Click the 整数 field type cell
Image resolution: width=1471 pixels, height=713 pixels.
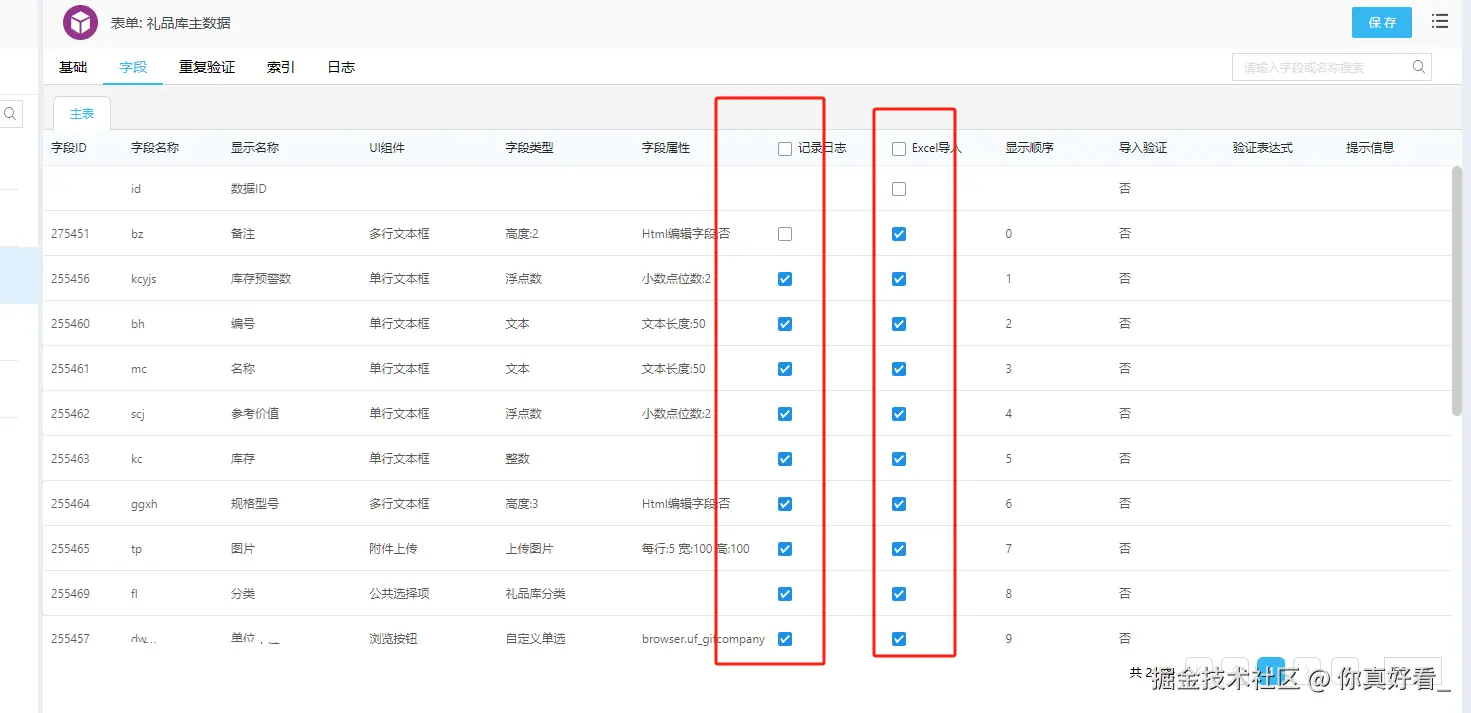coord(518,459)
